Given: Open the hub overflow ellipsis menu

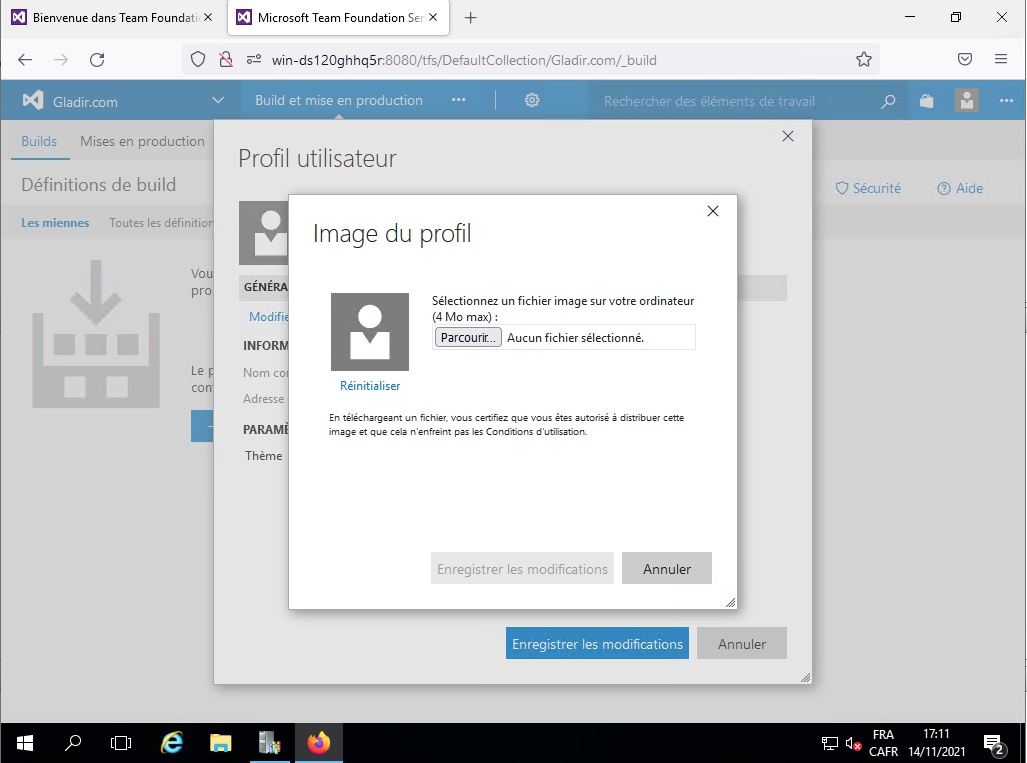Looking at the screenshot, I should [x=458, y=100].
